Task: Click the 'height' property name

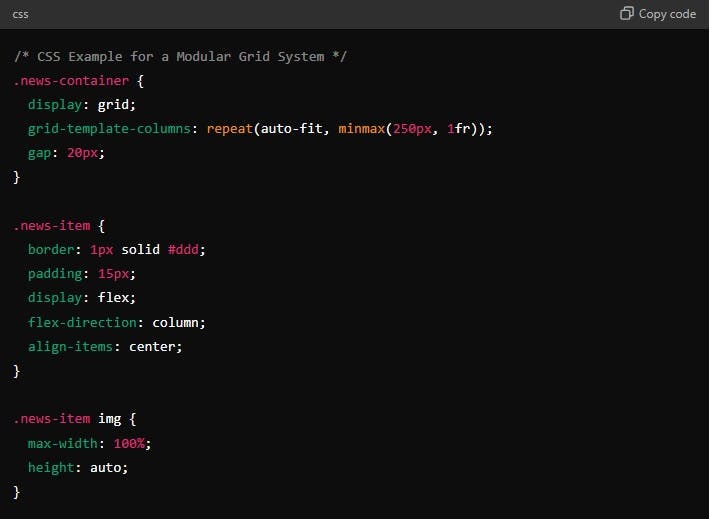Action: [x=51, y=467]
